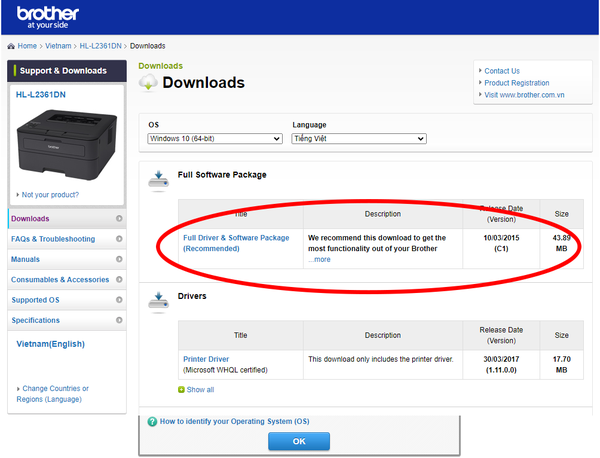600x458 pixels.
Task: Click arrow icon next to FAQs & Troubleshooting
Action: coord(119,239)
